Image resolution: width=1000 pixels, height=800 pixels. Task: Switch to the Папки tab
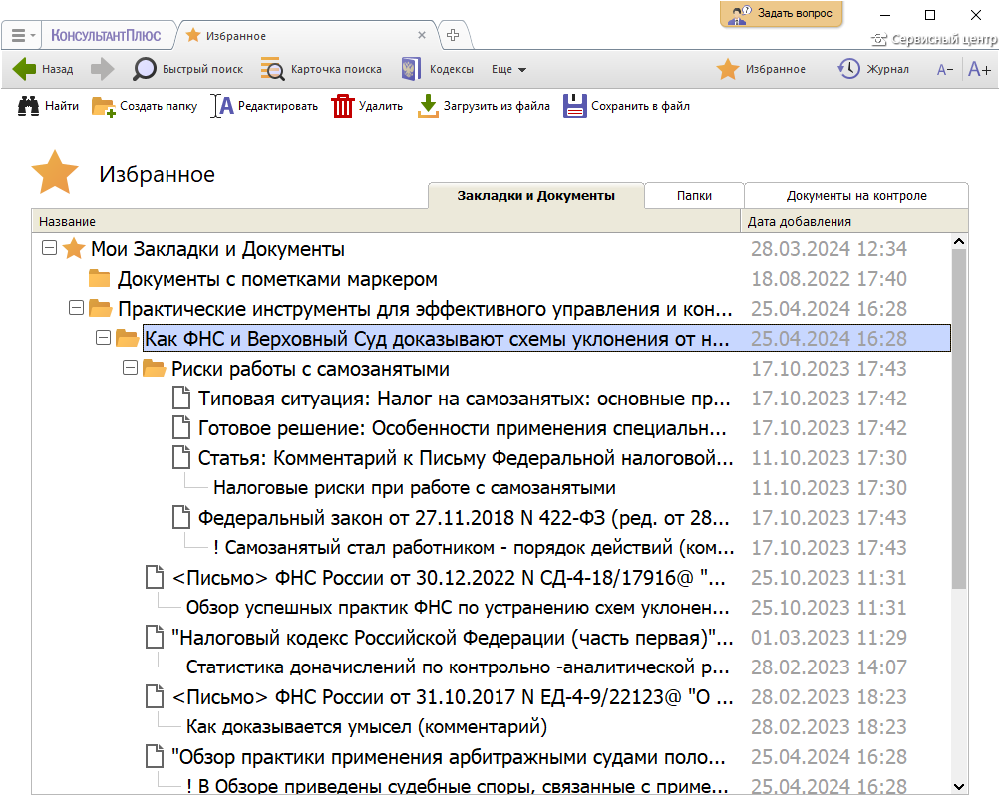[x=694, y=196]
